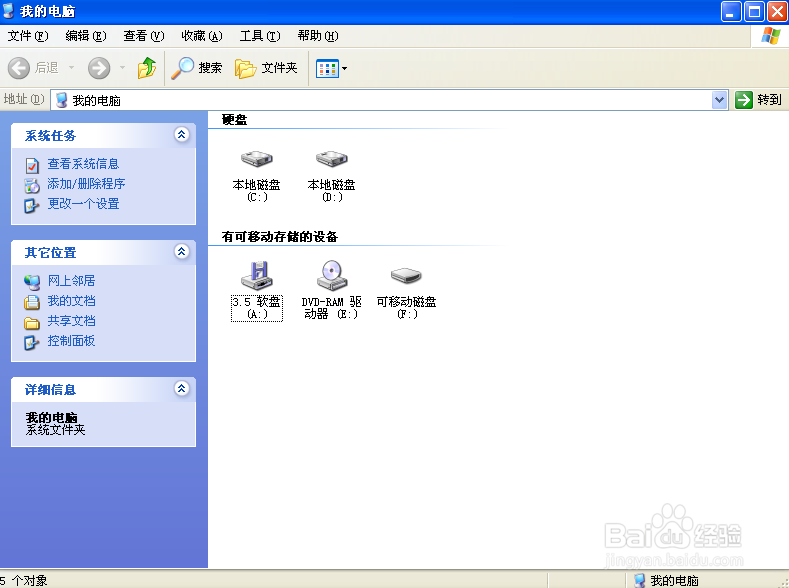Screen dimensions: 789x588
Task: Click the Forward arrow button
Action: [x=99, y=68]
